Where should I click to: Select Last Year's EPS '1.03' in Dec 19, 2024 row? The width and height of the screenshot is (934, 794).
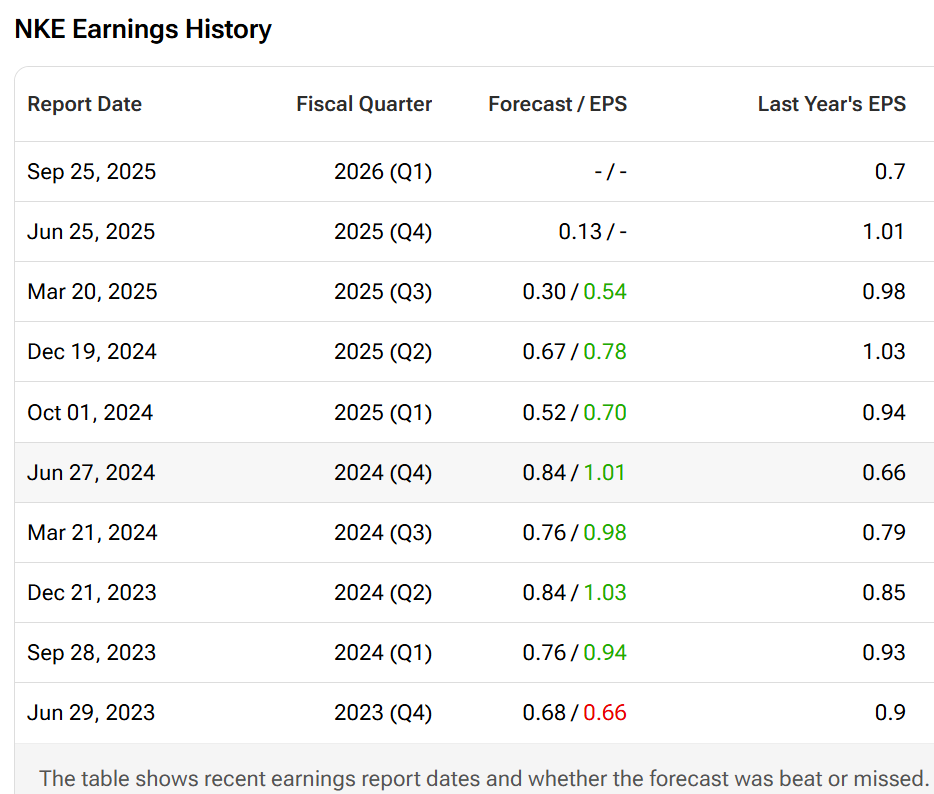coord(884,352)
